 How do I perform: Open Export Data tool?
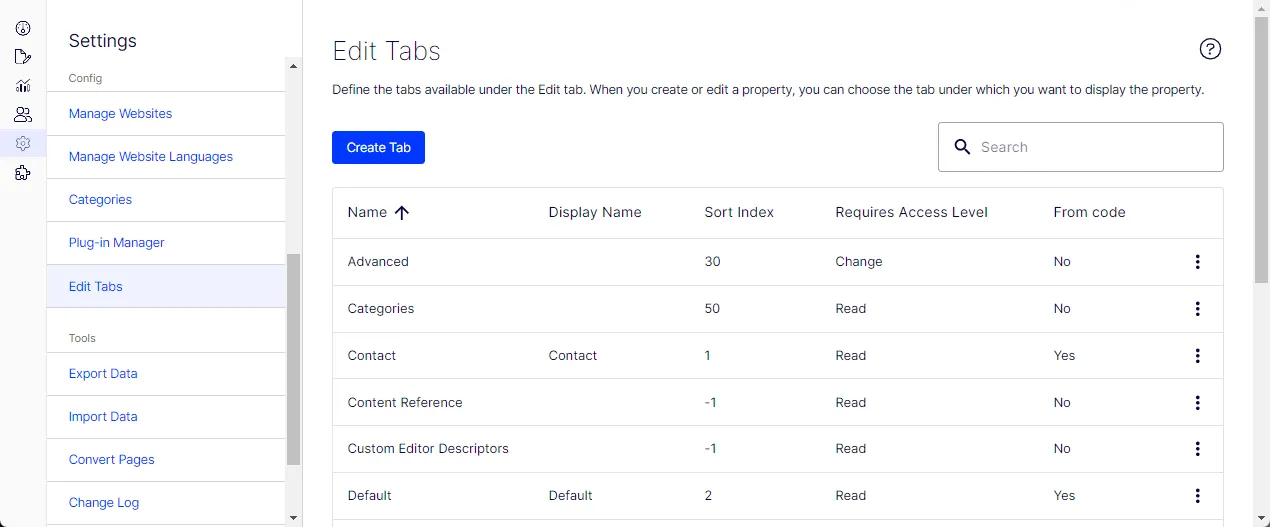(x=103, y=374)
